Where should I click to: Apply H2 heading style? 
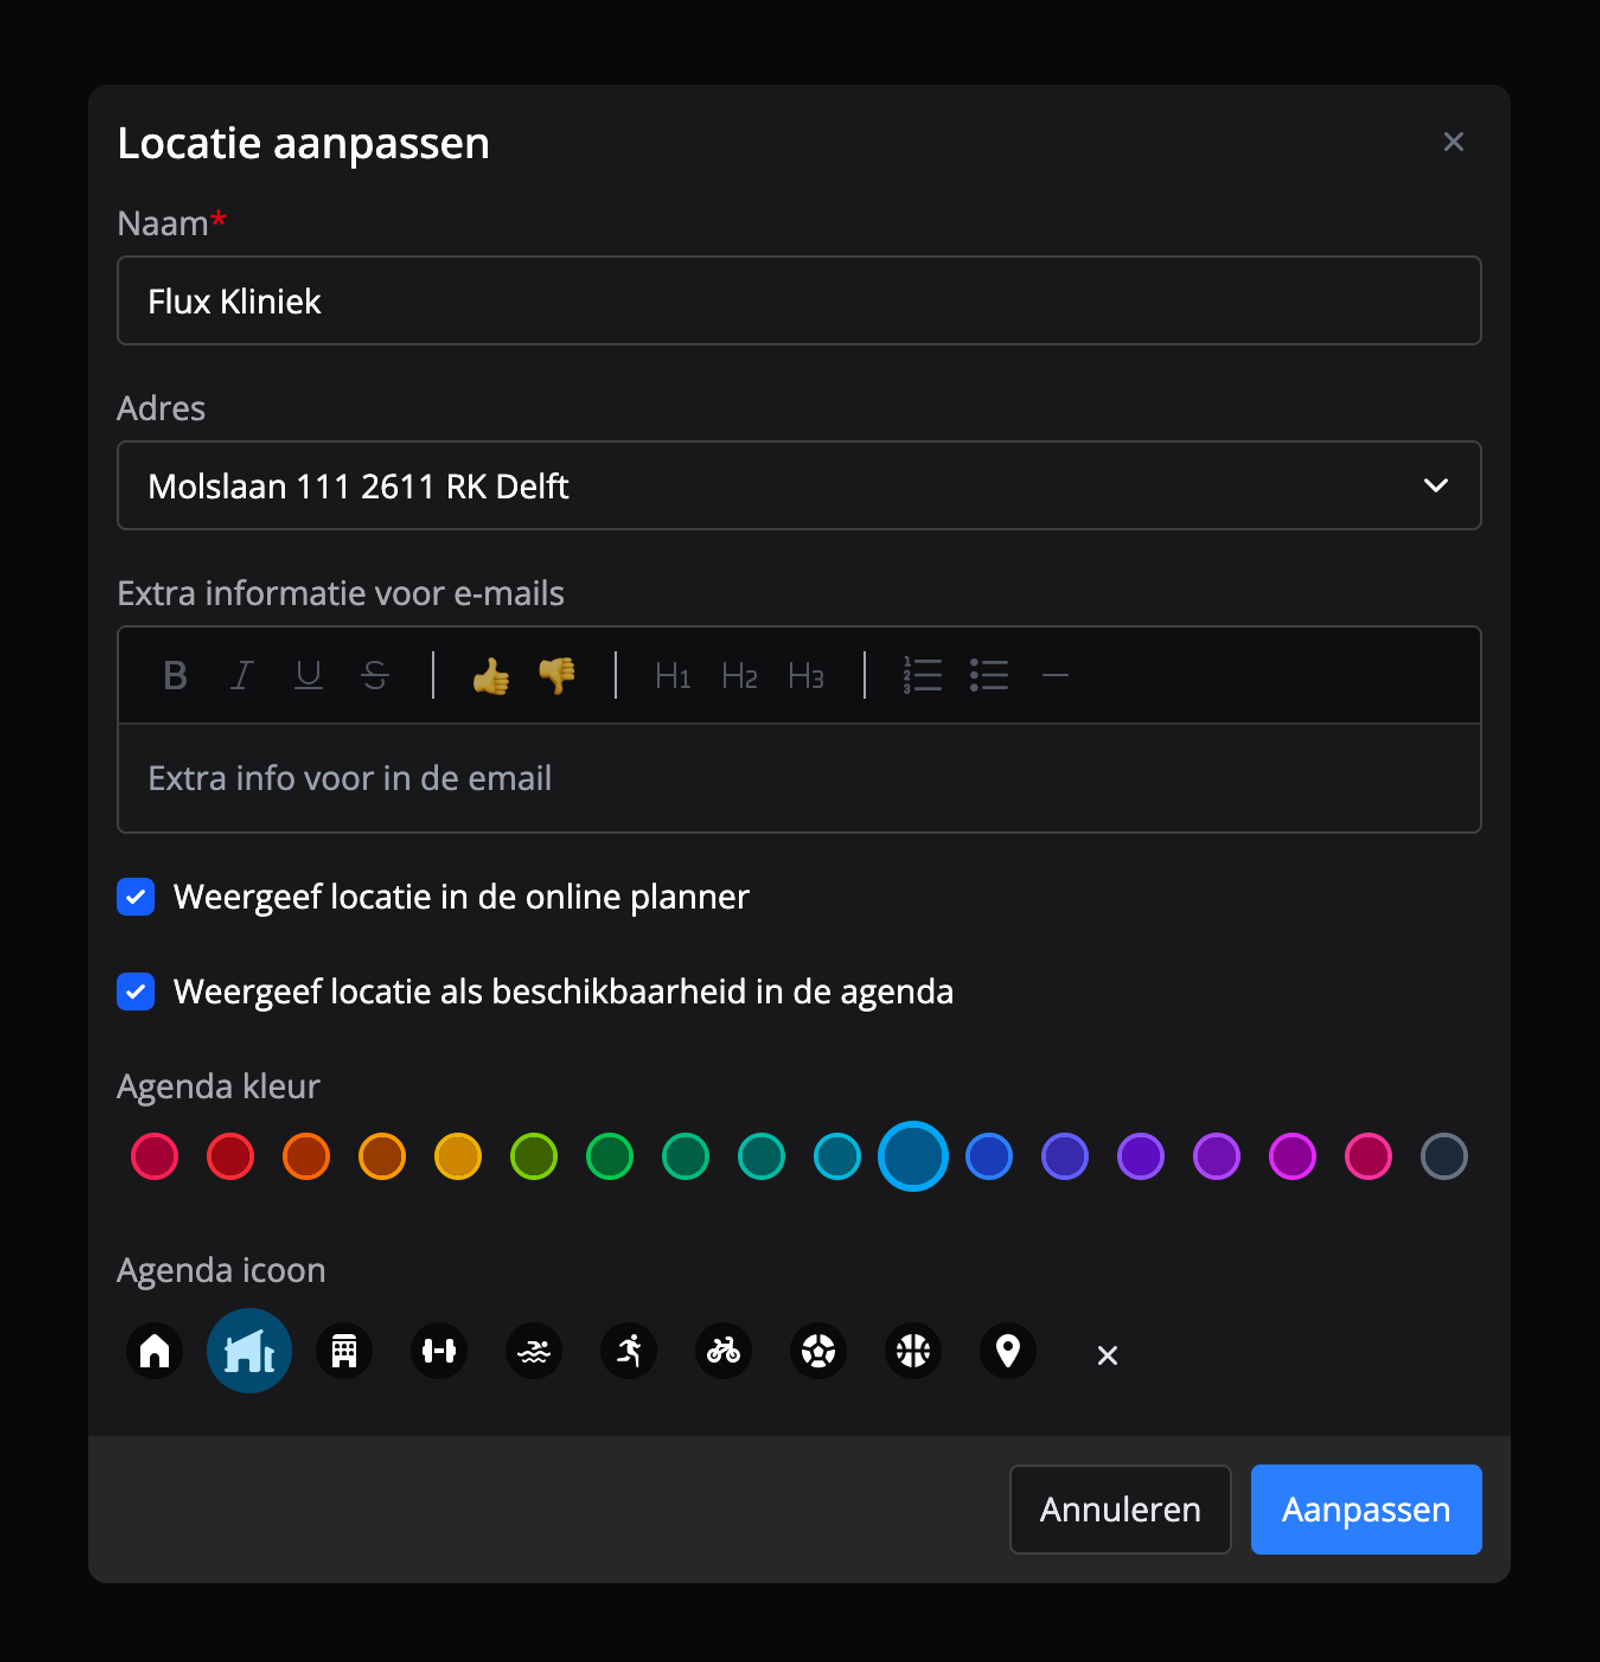click(739, 676)
